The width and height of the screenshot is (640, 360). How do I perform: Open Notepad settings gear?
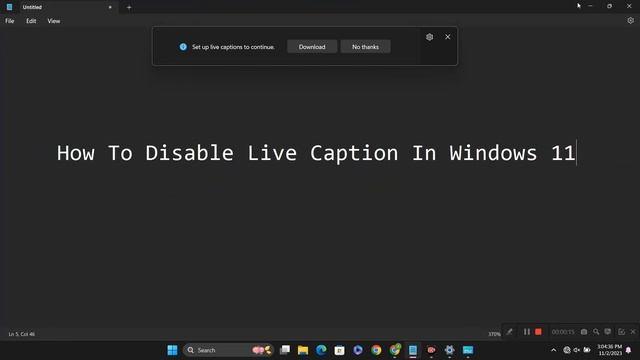(631, 20)
